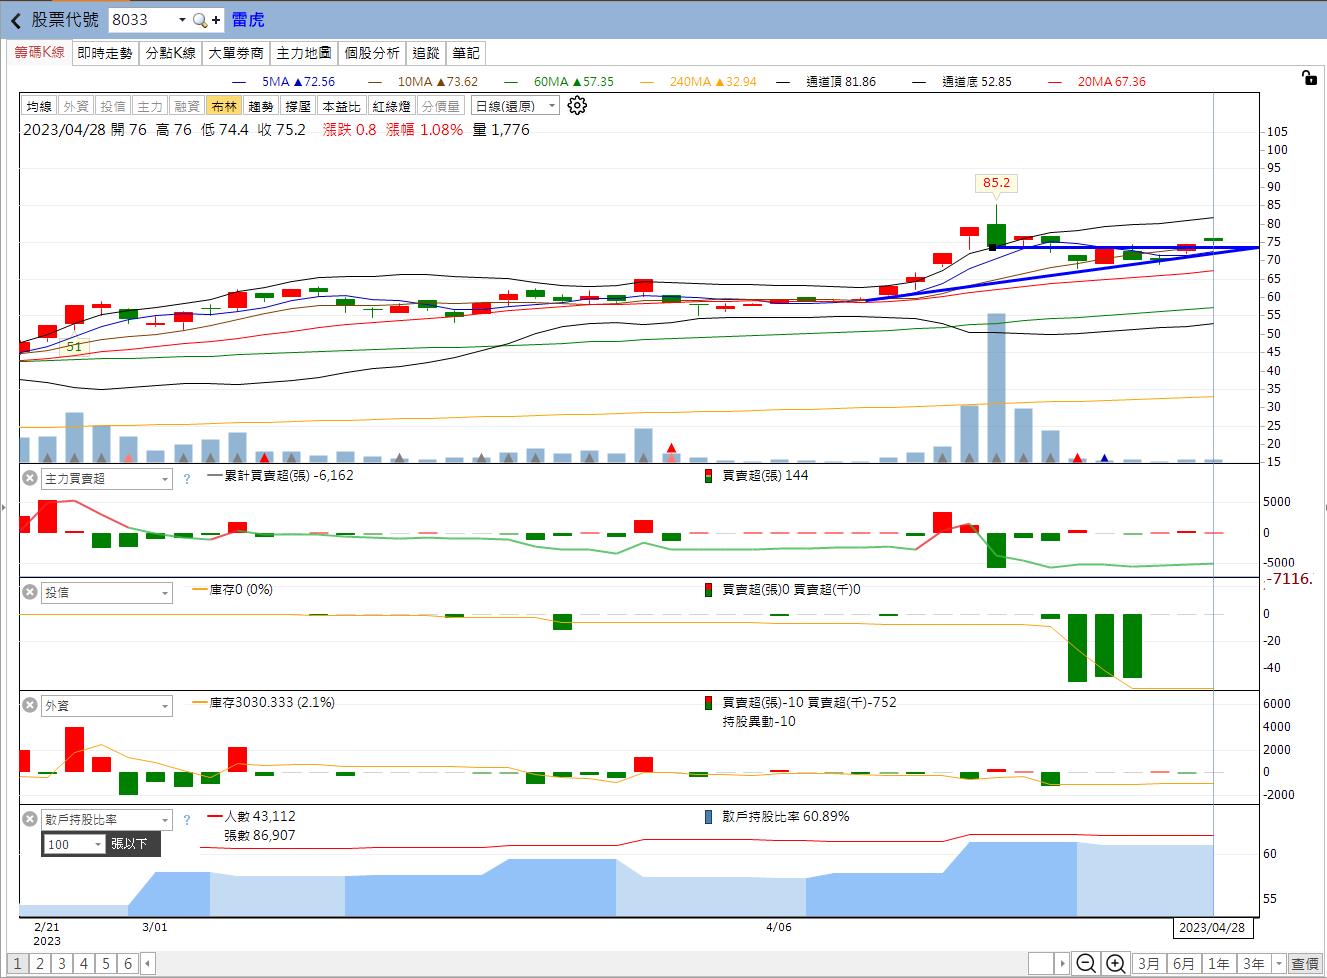Toggle 均線 overlay
This screenshot has height=978, width=1327.
39,106
